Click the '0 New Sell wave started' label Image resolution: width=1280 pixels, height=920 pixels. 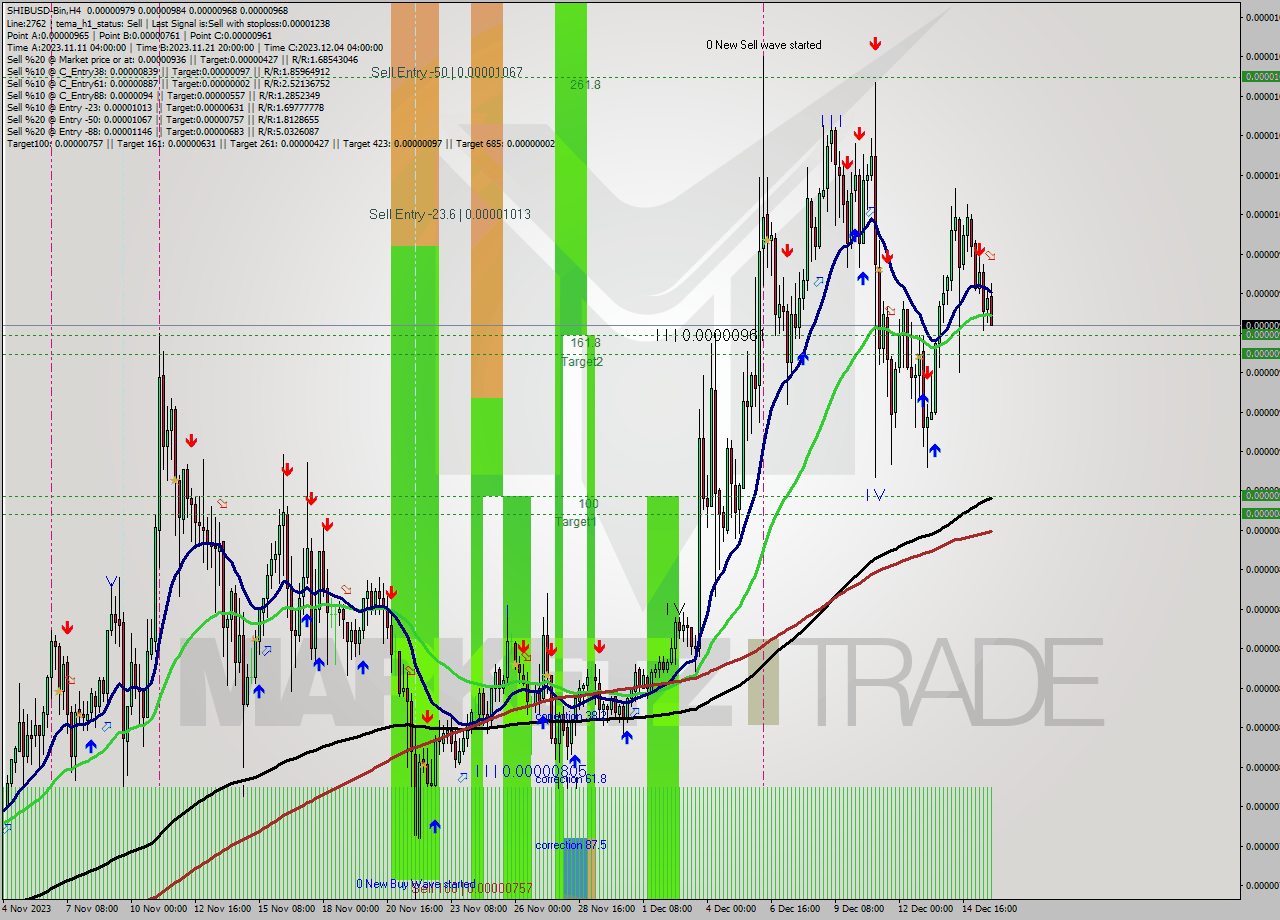[x=764, y=45]
